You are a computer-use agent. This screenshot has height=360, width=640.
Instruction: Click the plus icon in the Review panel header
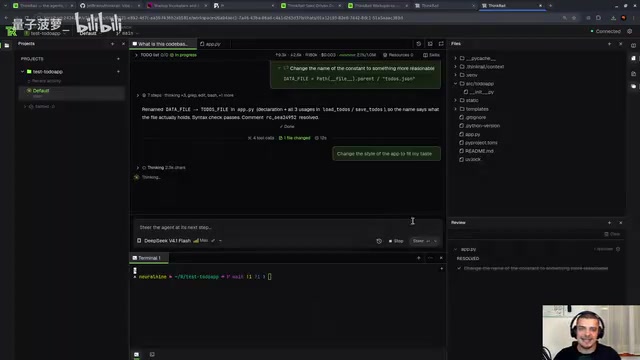click(609, 222)
